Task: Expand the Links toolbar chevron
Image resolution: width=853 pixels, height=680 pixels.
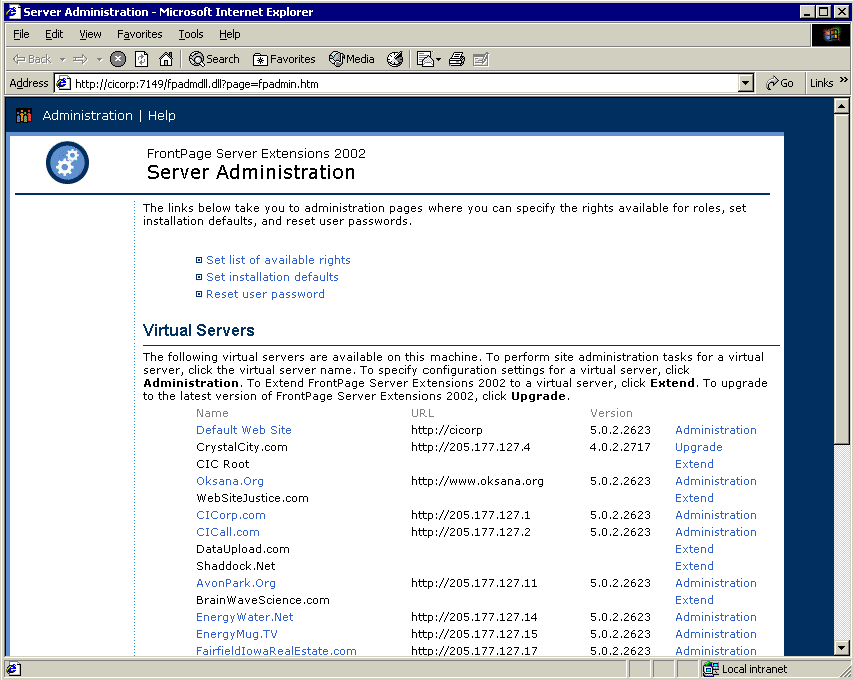Action: click(844, 80)
